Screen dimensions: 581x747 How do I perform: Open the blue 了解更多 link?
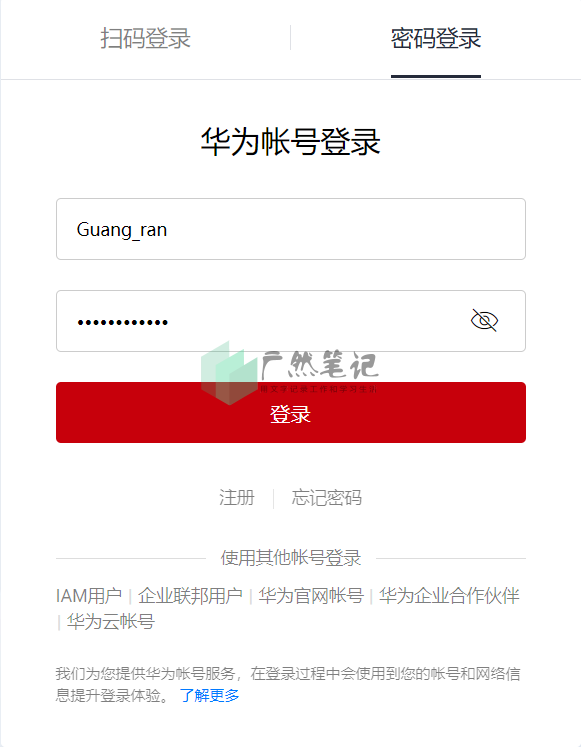(210, 696)
